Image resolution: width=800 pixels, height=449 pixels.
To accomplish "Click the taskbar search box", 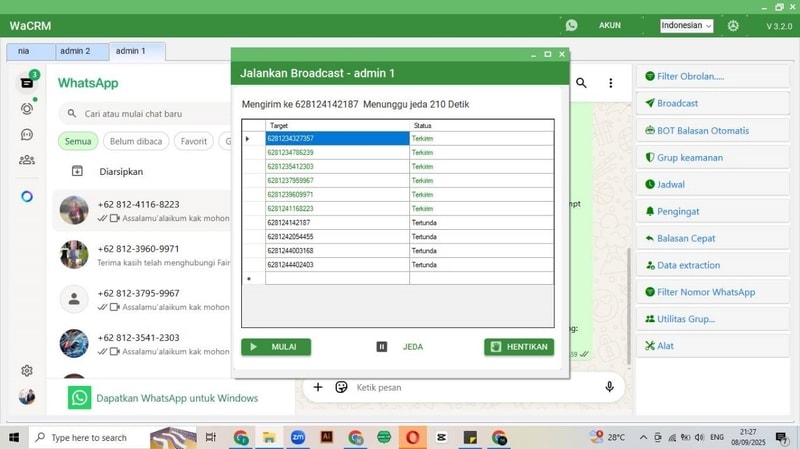I will click(x=89, y=437).
